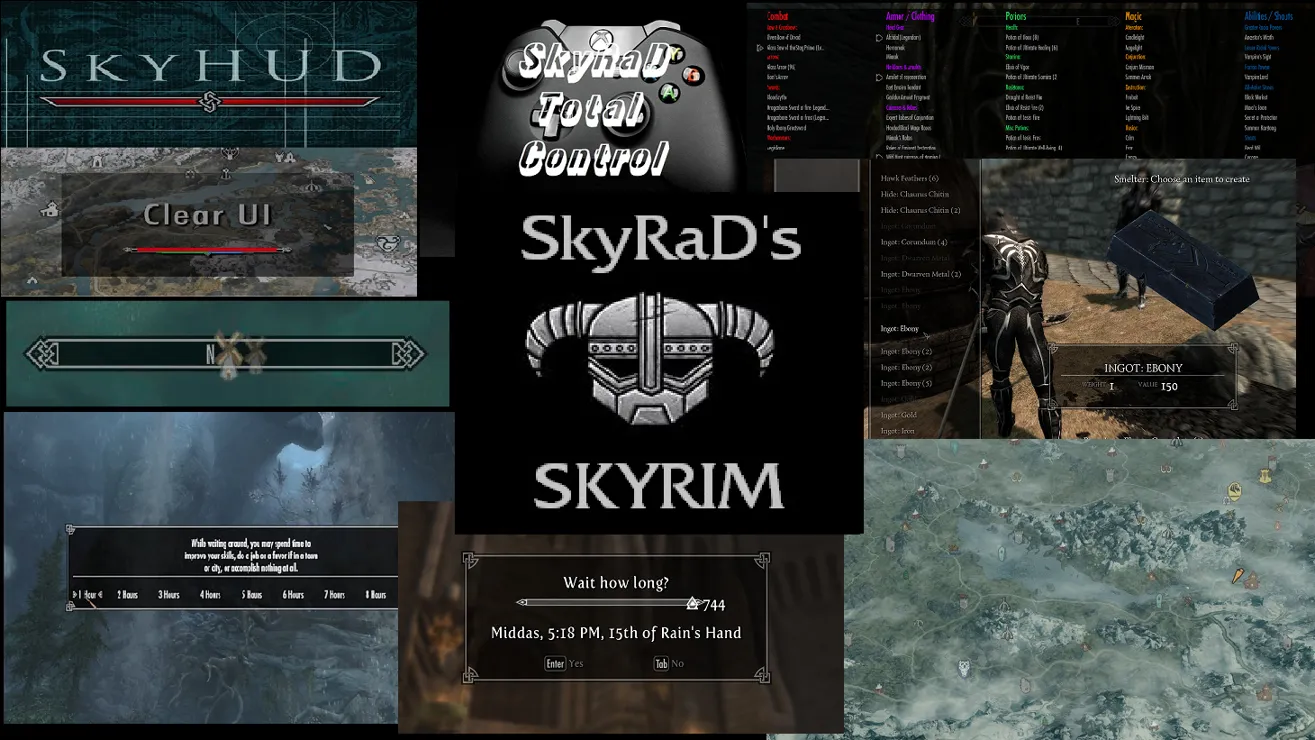This screenshot has width=1315, height=740.
Task: Select the 3 Hours wait option
Action: pyautogui.click(x=168, y=595)
